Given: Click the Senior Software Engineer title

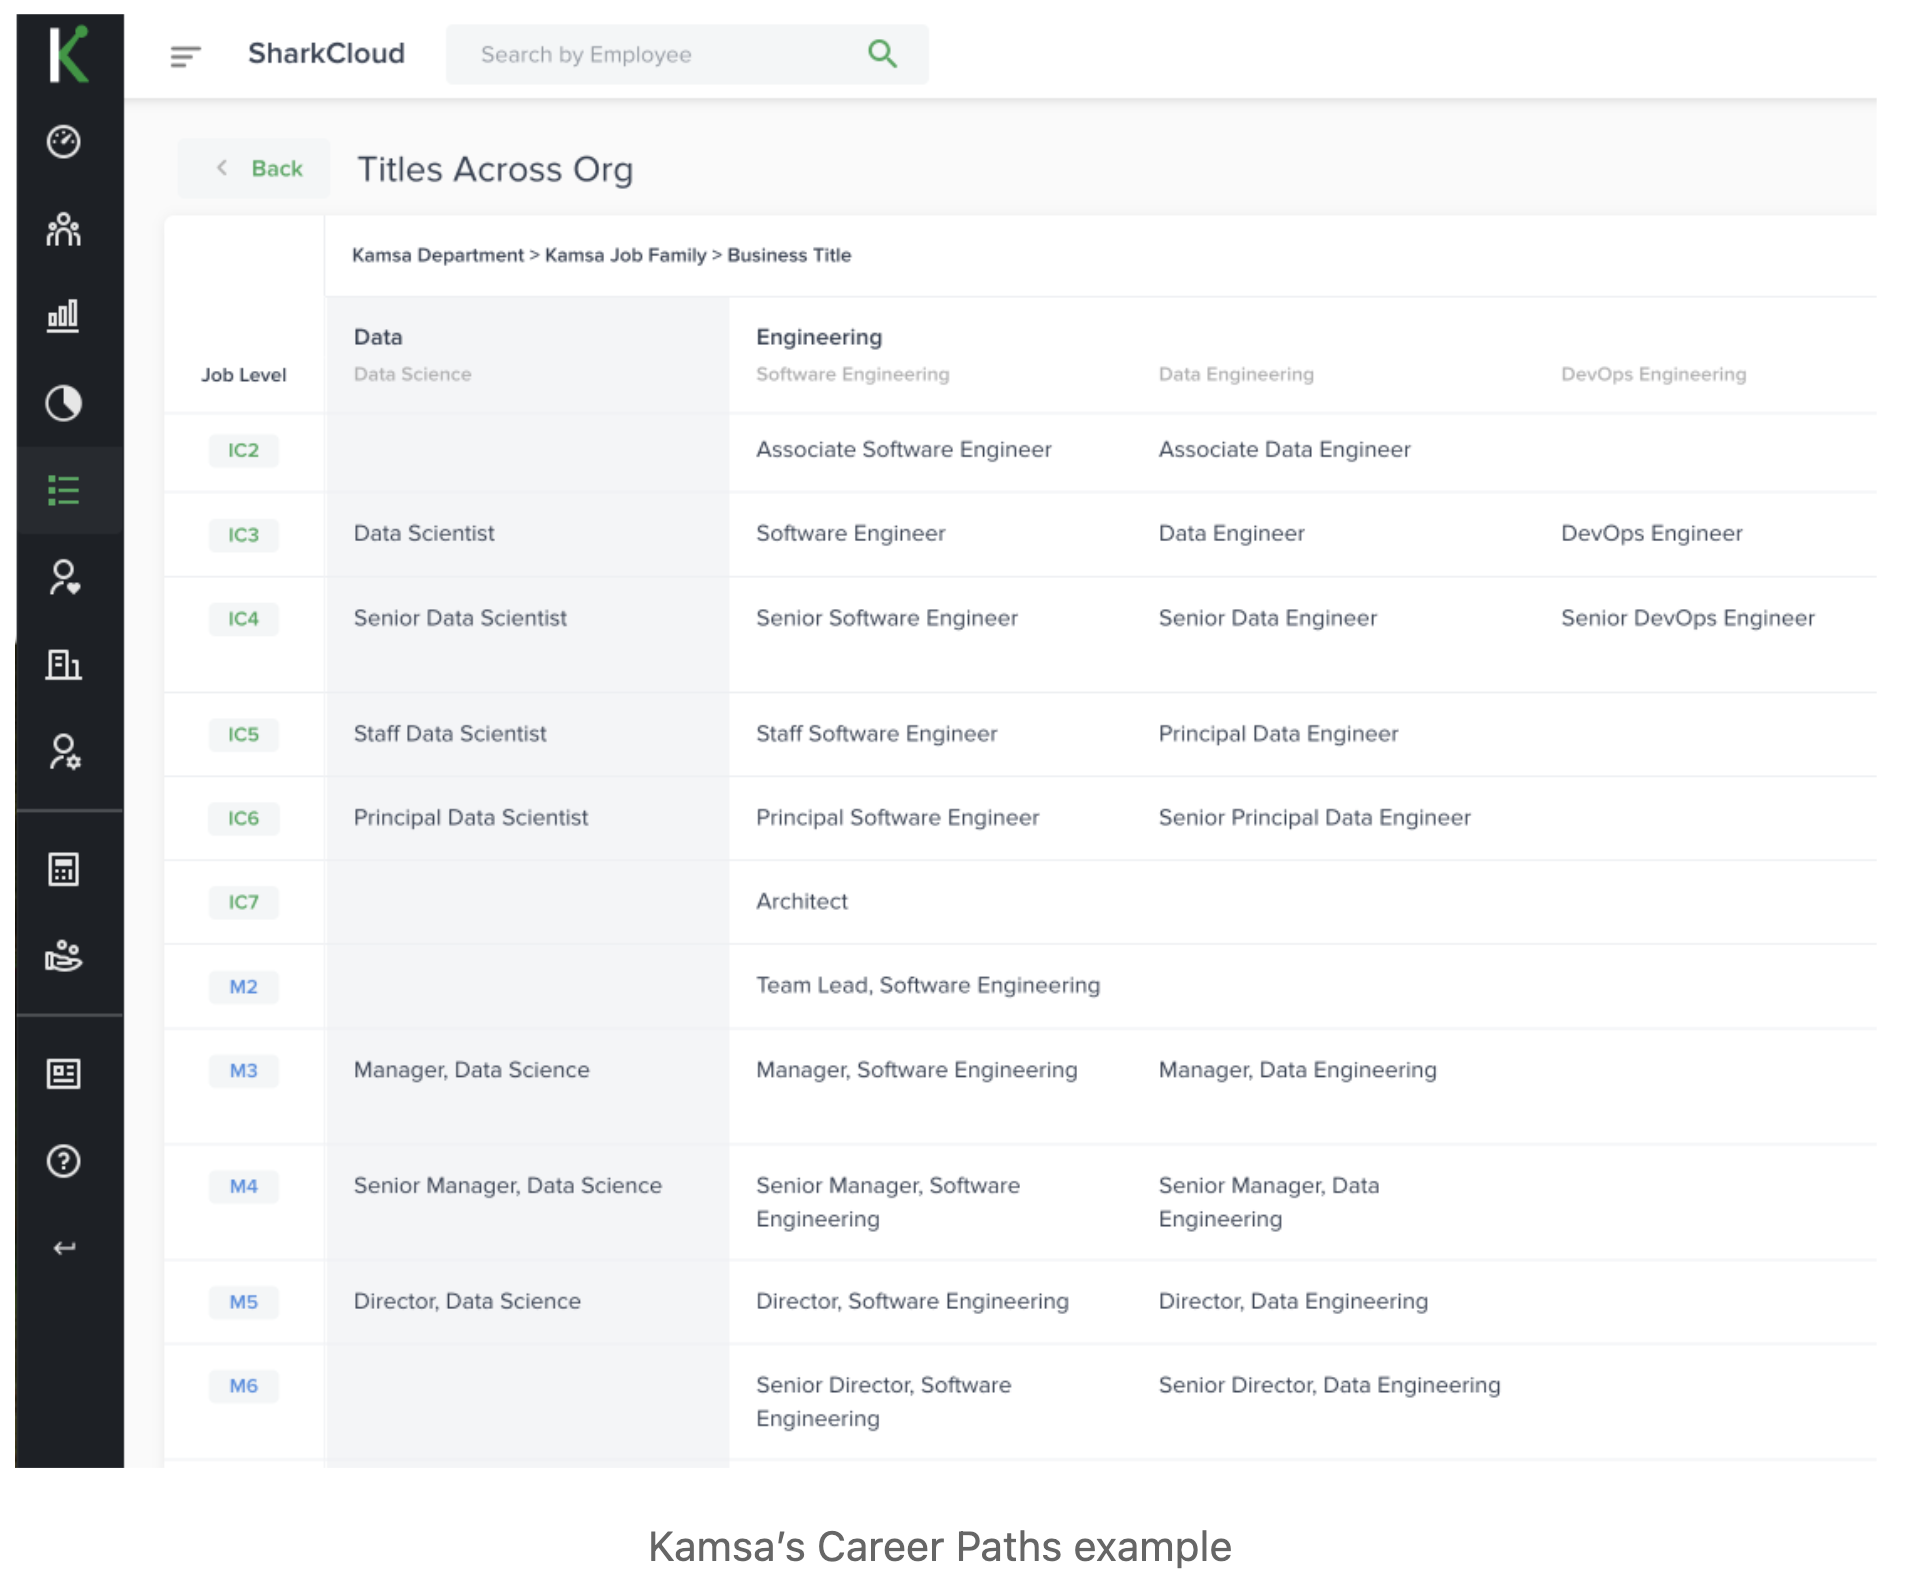Looking at the screenshot, I should click(886, 619).
